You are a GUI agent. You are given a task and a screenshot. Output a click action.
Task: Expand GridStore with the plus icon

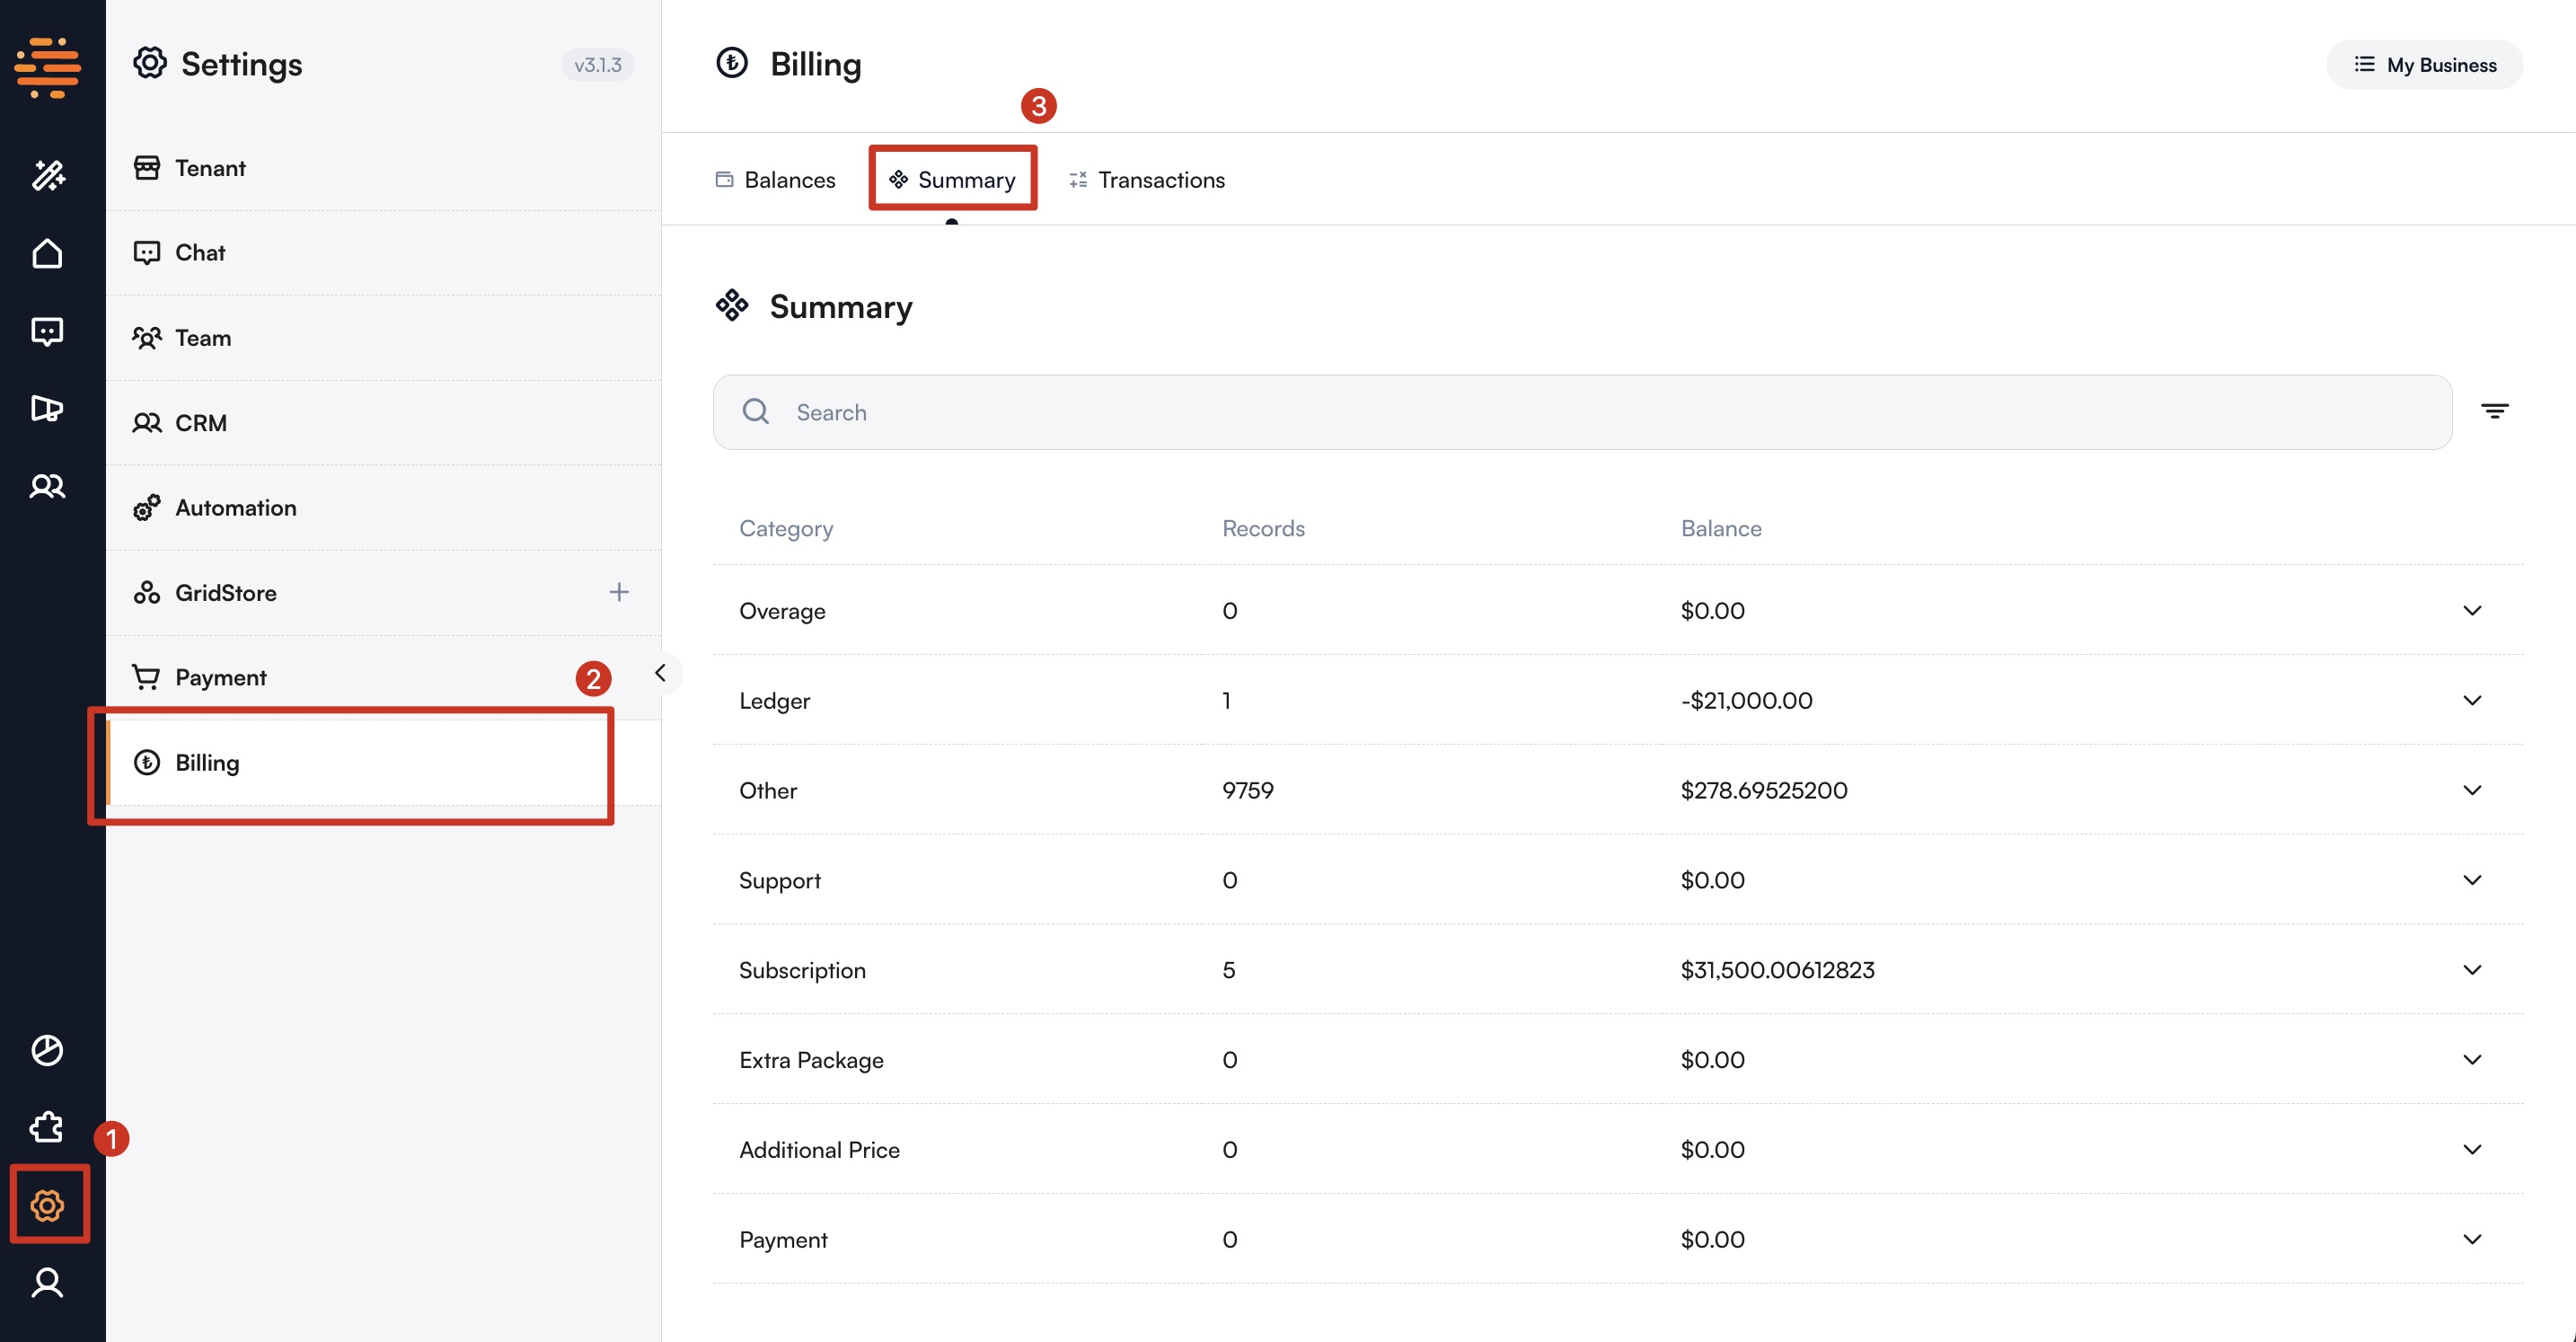point(619,592)
